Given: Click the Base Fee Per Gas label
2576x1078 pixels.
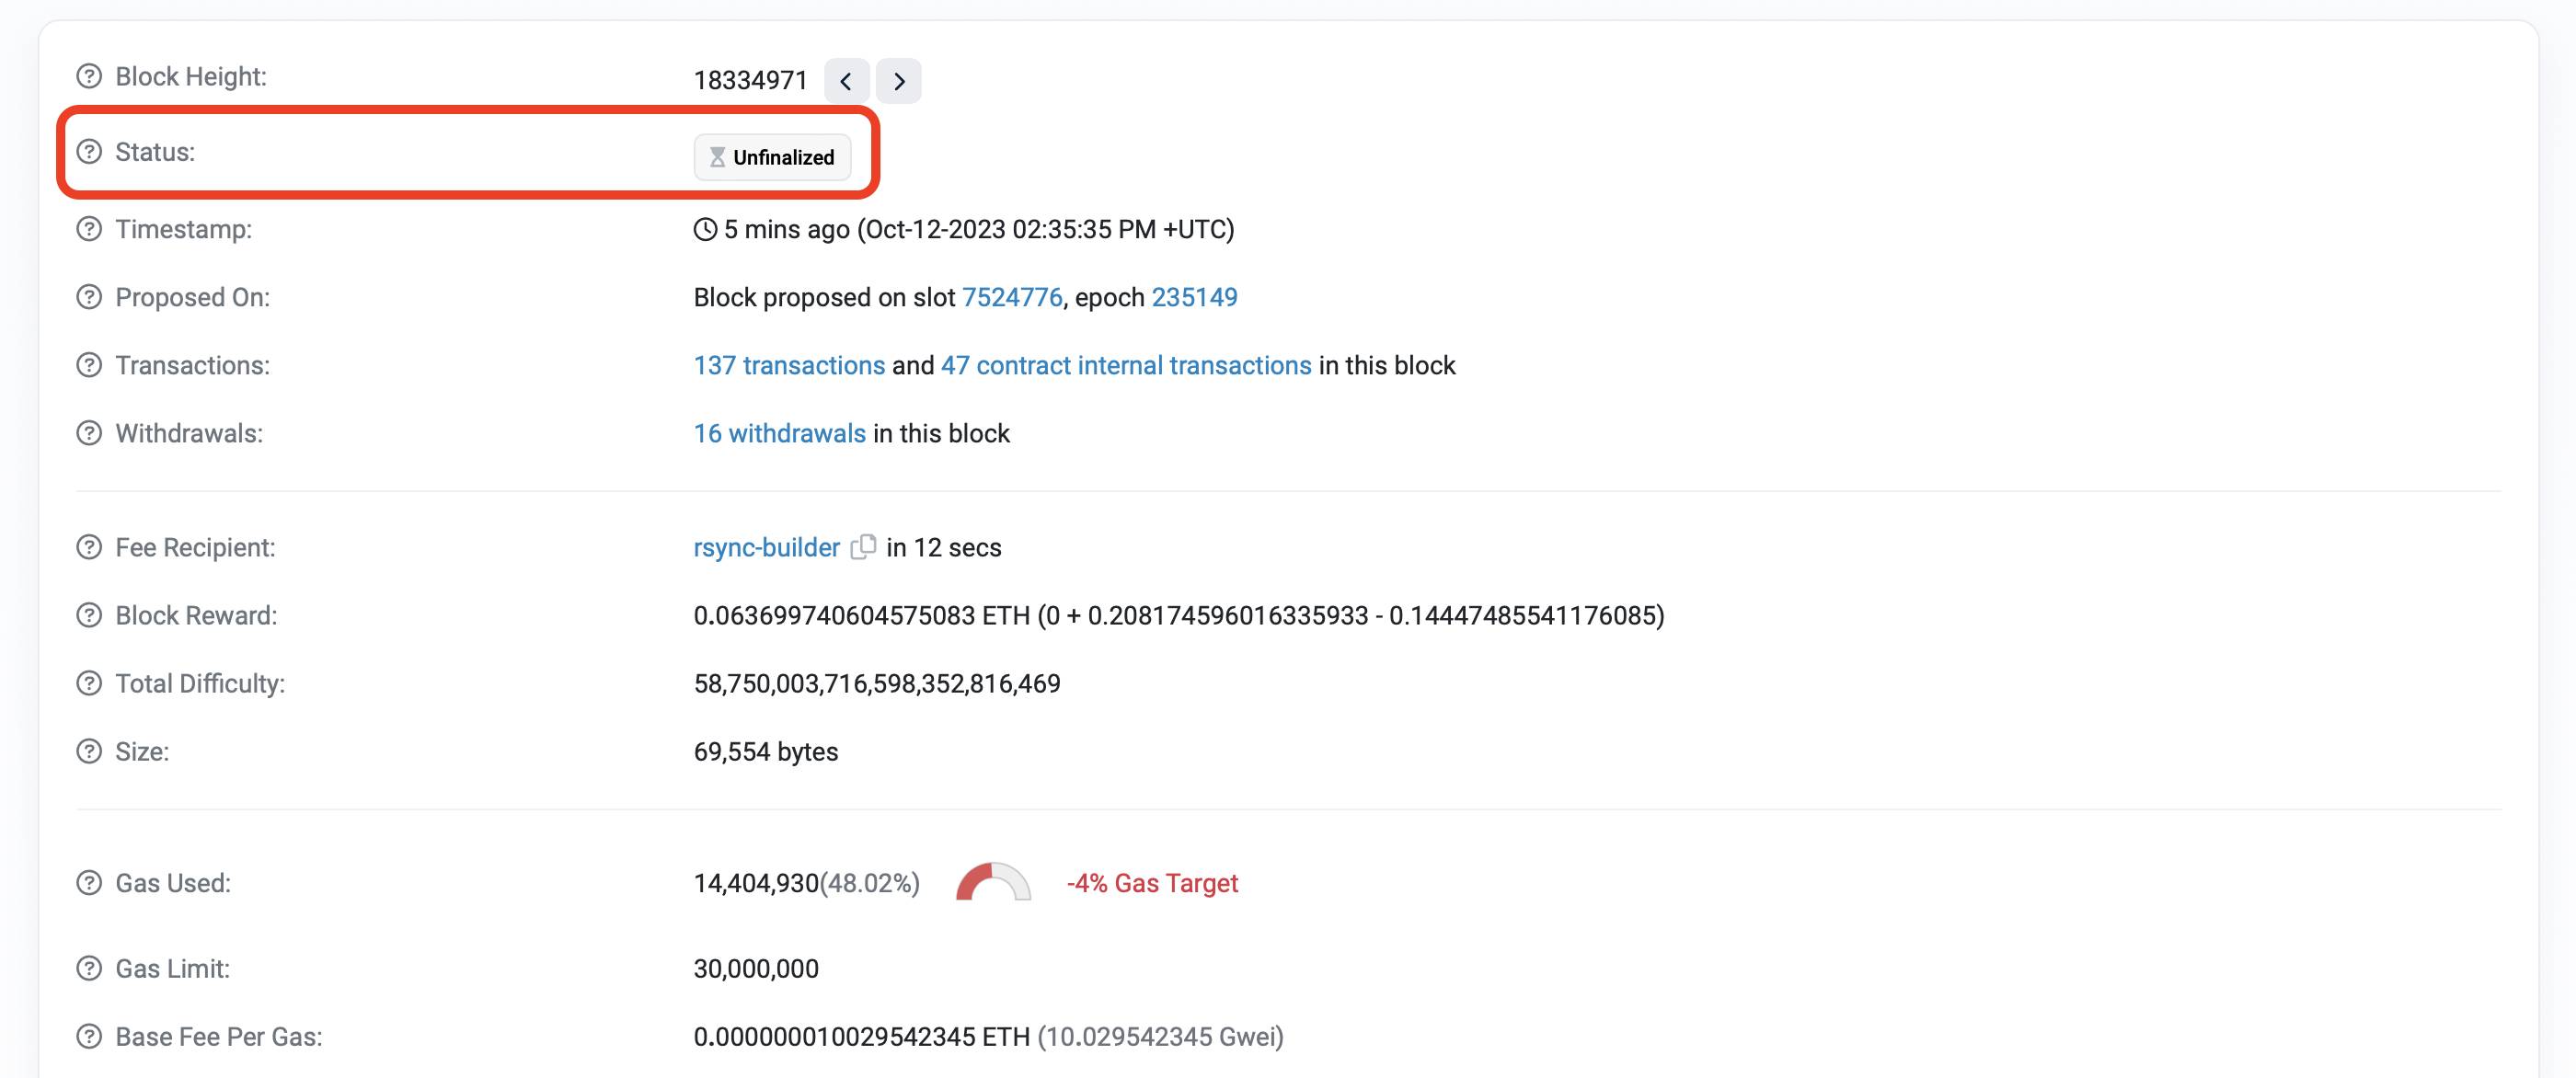Looking at the screenshot, I should pos(219,1036).
